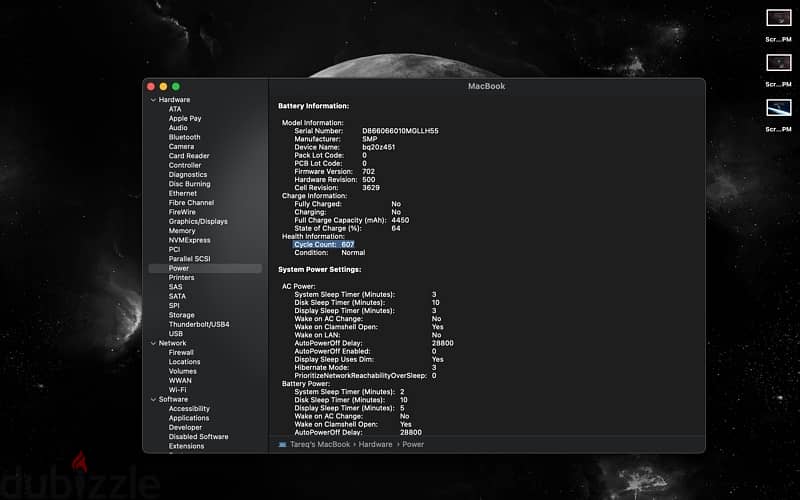
Task: Collapse the Hardware section in sidebar
Action: coord(153,100)
